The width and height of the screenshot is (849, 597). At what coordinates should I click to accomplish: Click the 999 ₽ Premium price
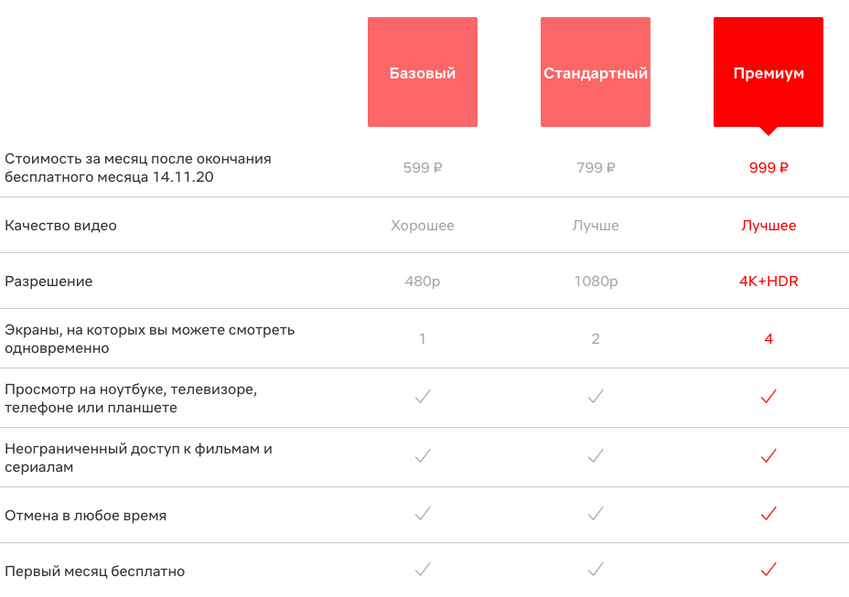tap(768, 168)
